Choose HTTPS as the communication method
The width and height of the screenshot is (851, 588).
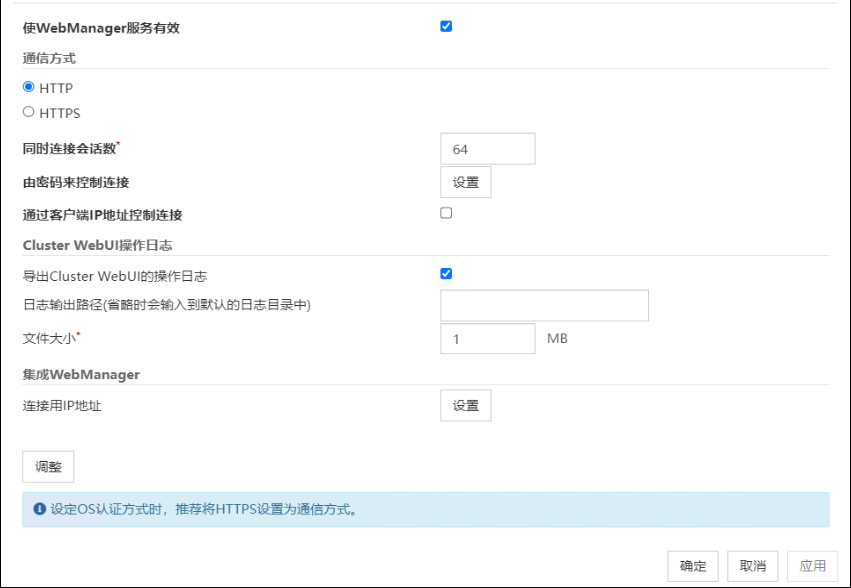pyautogui.click(x=29, y=113)
